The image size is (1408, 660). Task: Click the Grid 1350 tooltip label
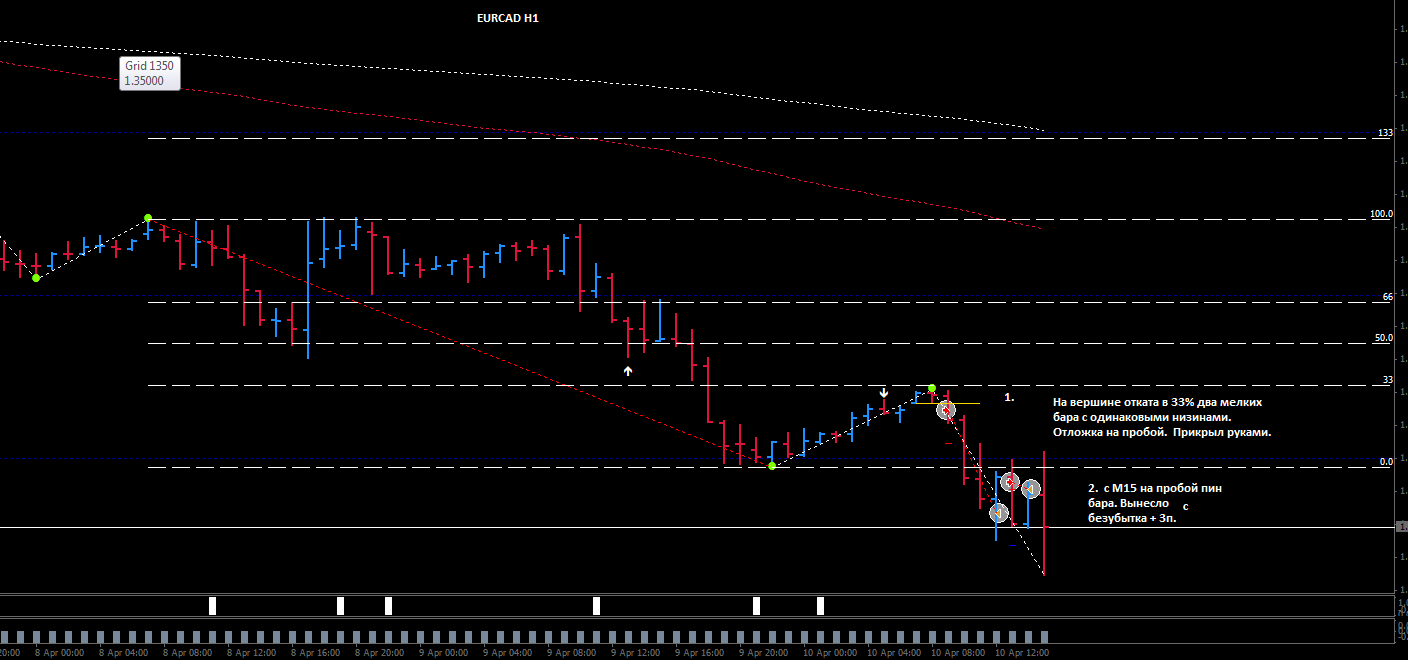tap(149, 66)
